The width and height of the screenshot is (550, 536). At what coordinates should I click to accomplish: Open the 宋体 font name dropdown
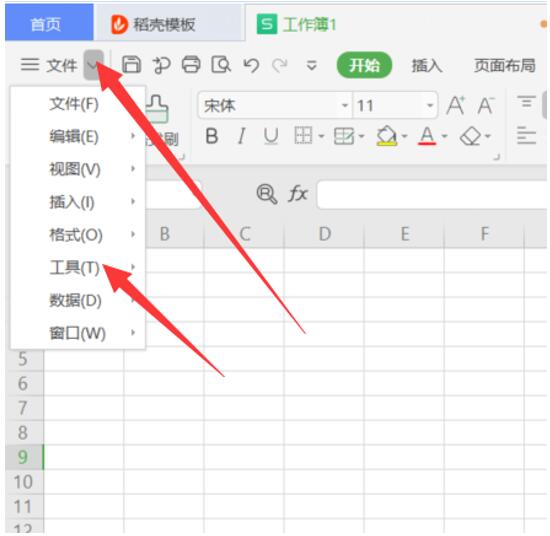click(345, 105)
